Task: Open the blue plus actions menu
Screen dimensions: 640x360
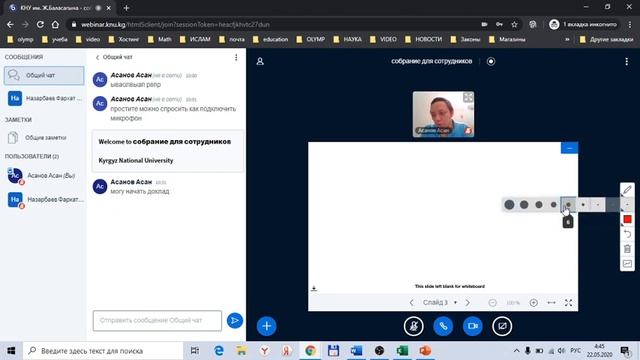Action: pyautogui.click(x=267, y=326)
